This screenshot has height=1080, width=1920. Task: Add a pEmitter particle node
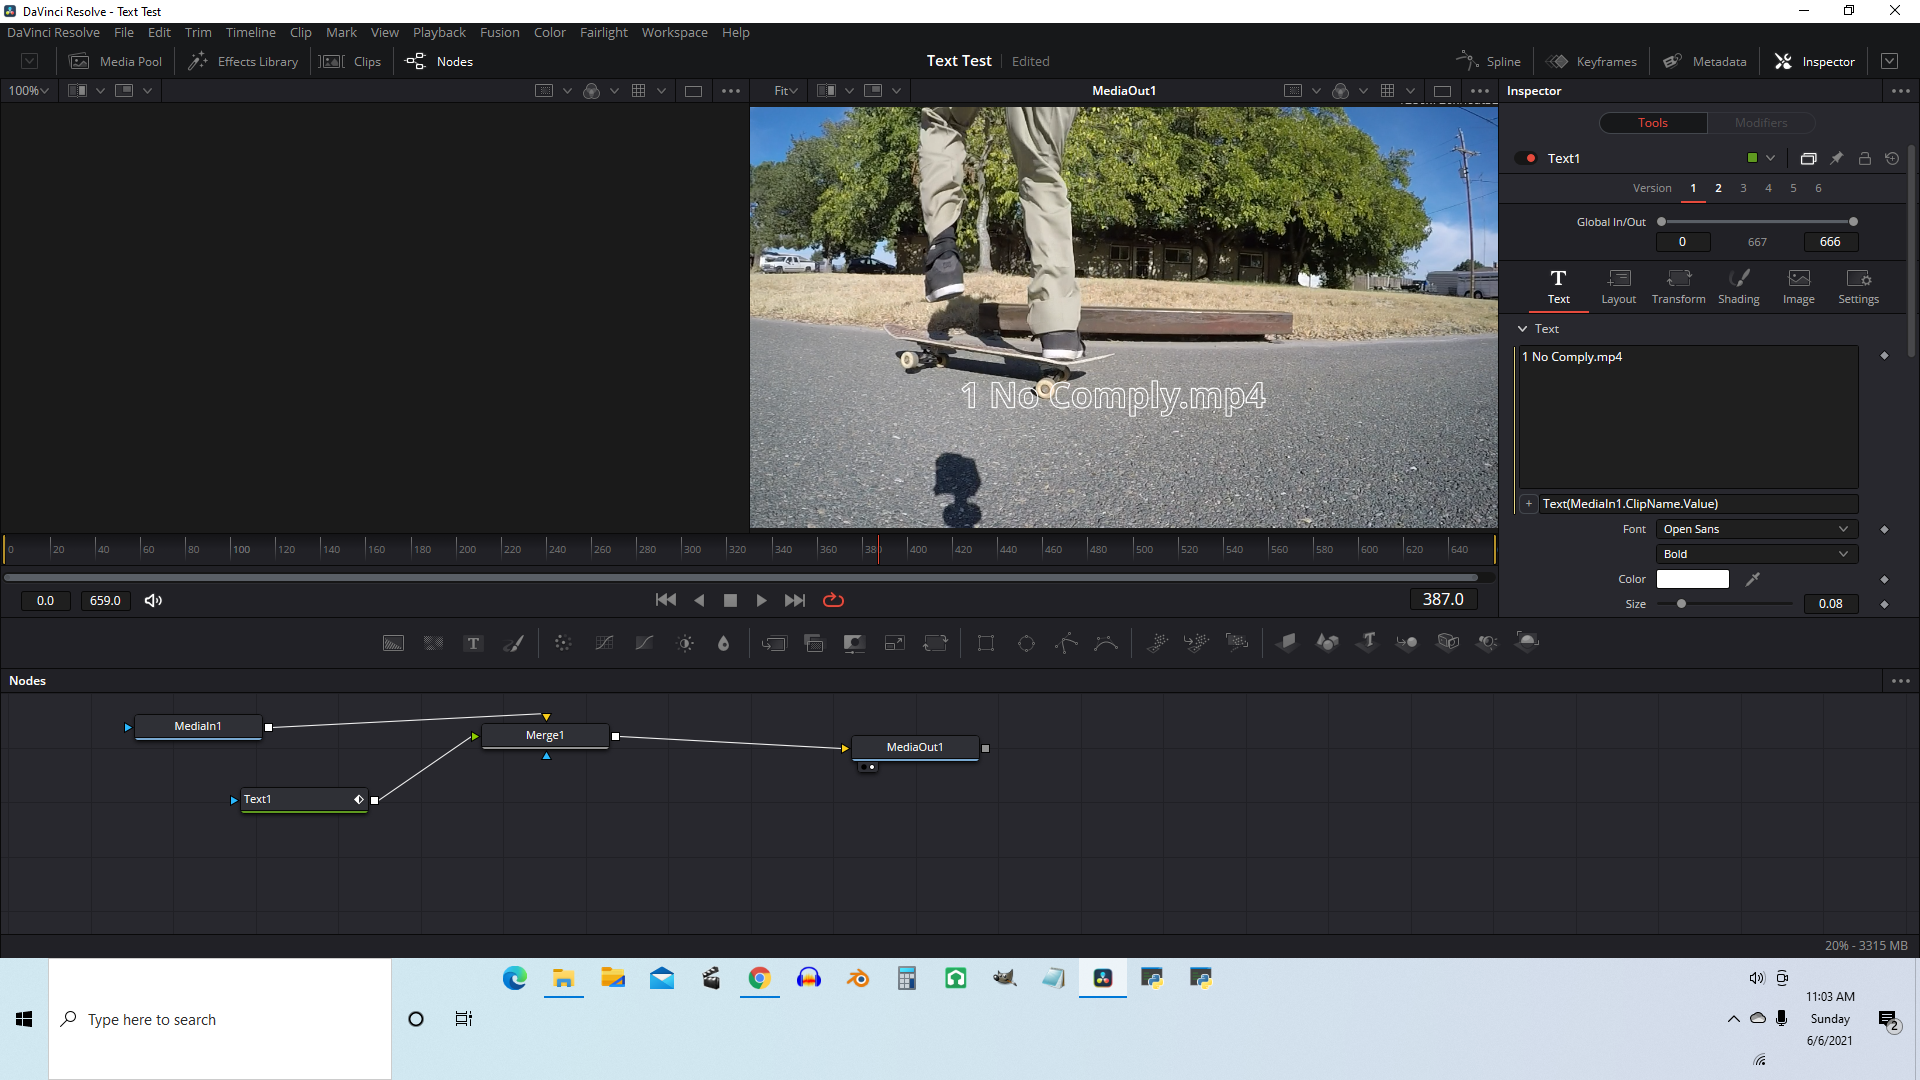tap(1157, 643)
